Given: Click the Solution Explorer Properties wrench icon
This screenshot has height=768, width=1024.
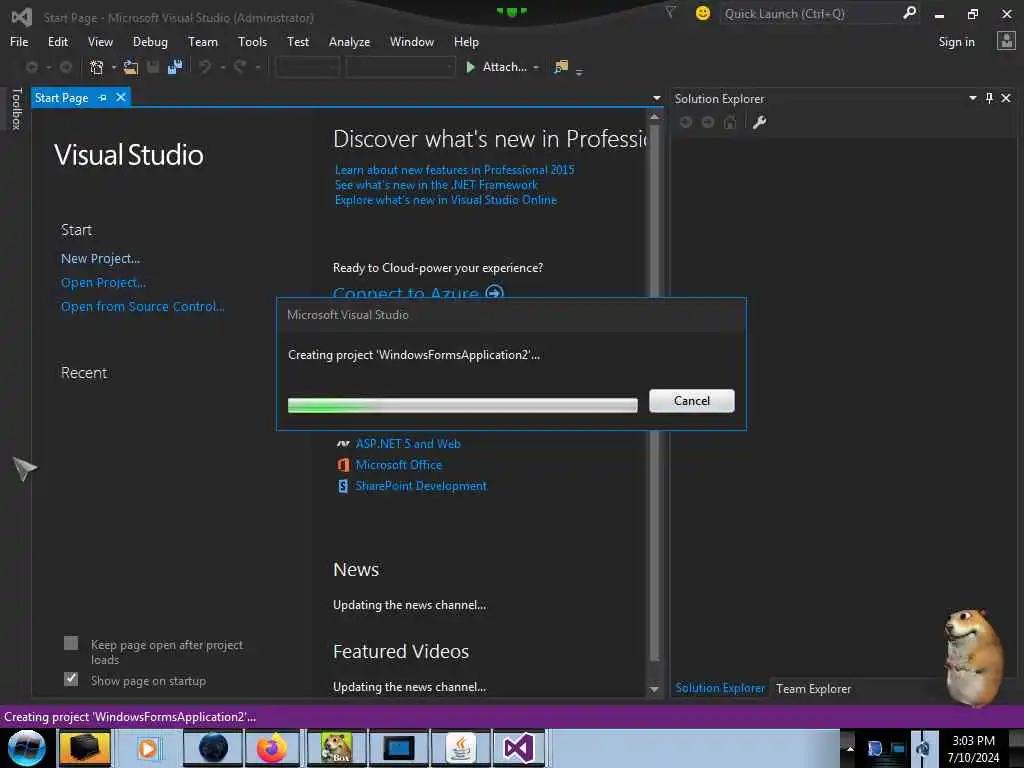Looking at the screenshot, I should 759,122.
